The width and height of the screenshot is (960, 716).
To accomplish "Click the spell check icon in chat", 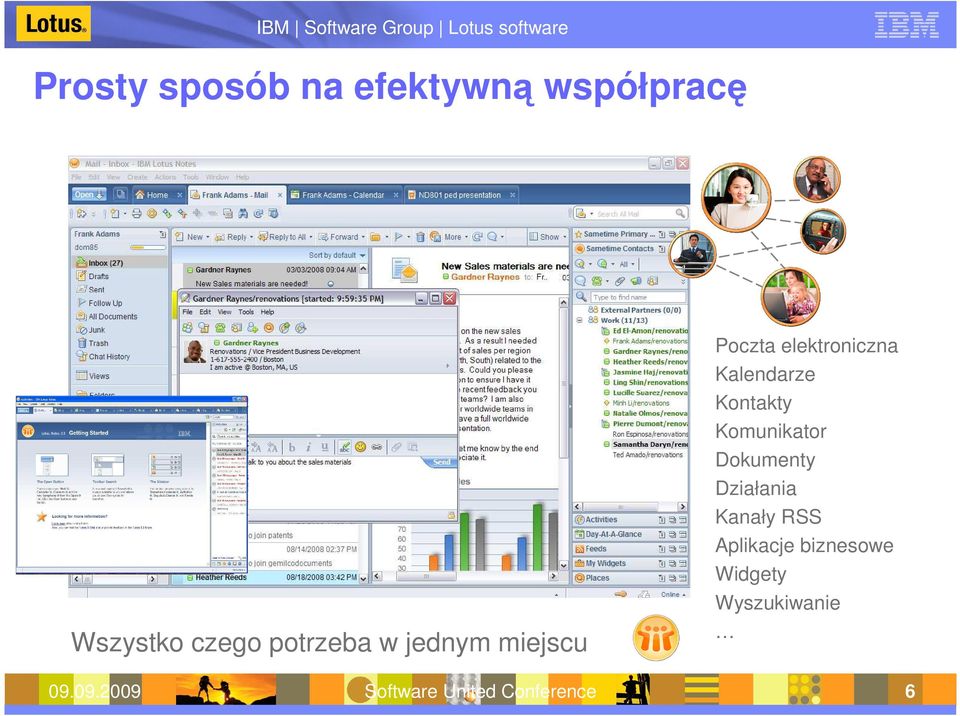I will [x=345, y=447].
